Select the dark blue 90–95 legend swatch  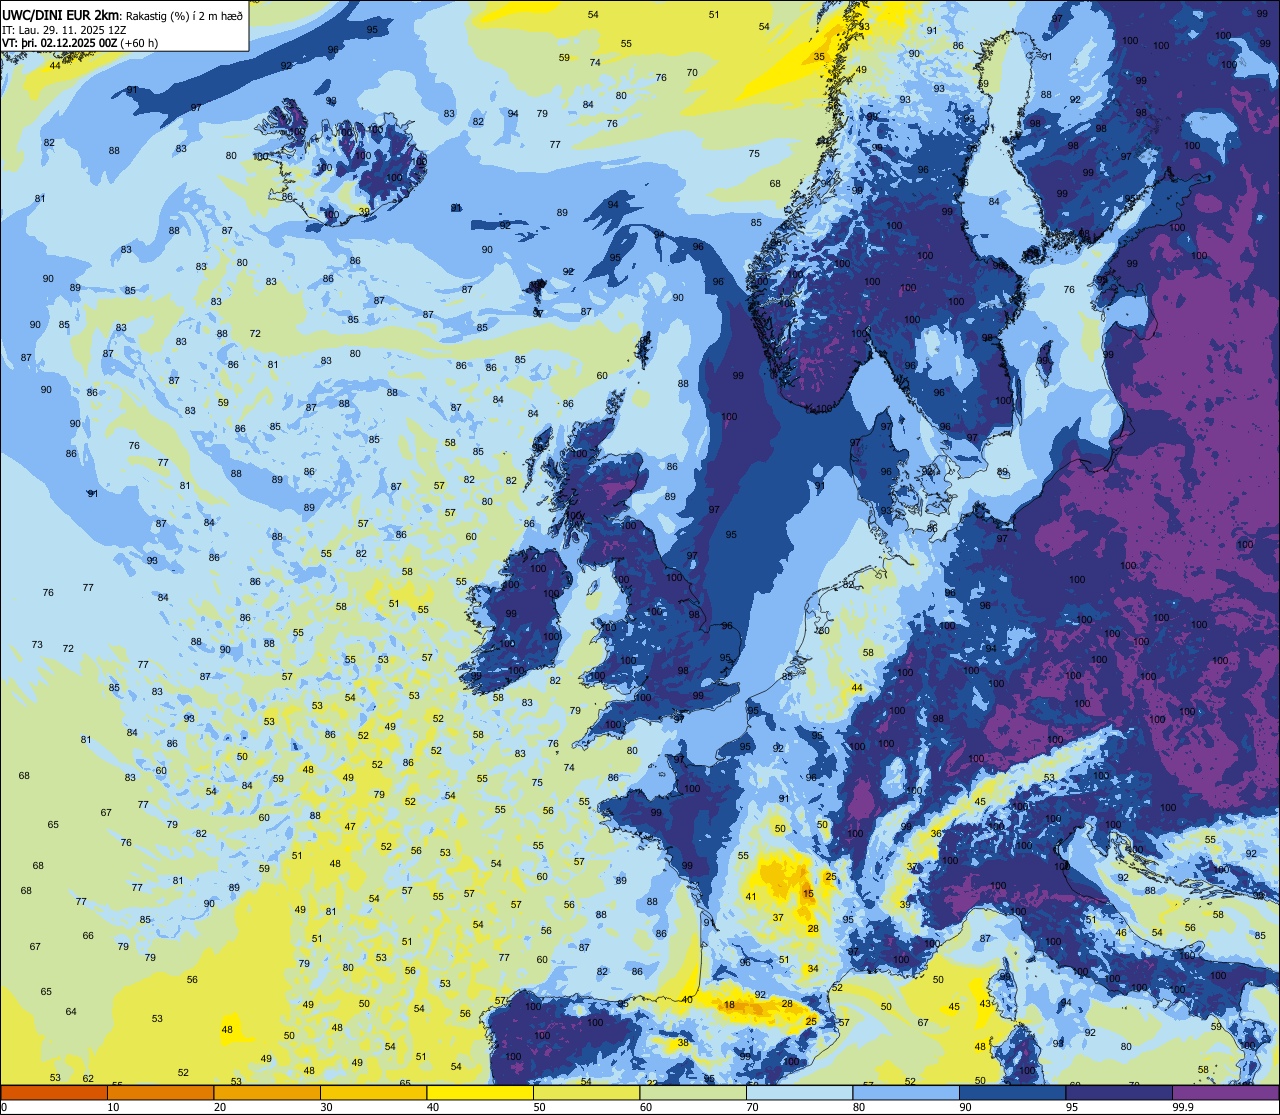coord(1012,1092)
